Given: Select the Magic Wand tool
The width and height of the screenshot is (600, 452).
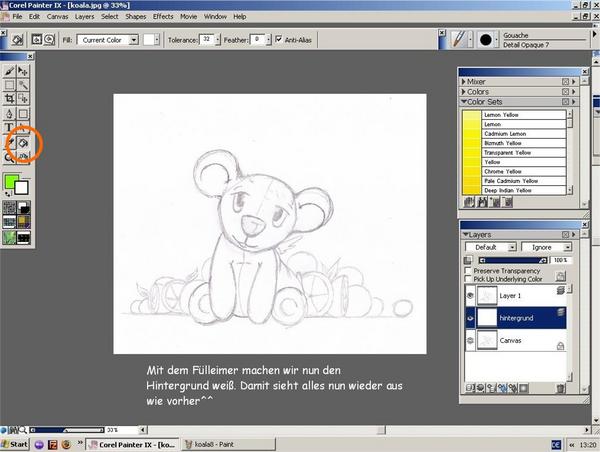Looking at the screenshot, I should [23, 85].
